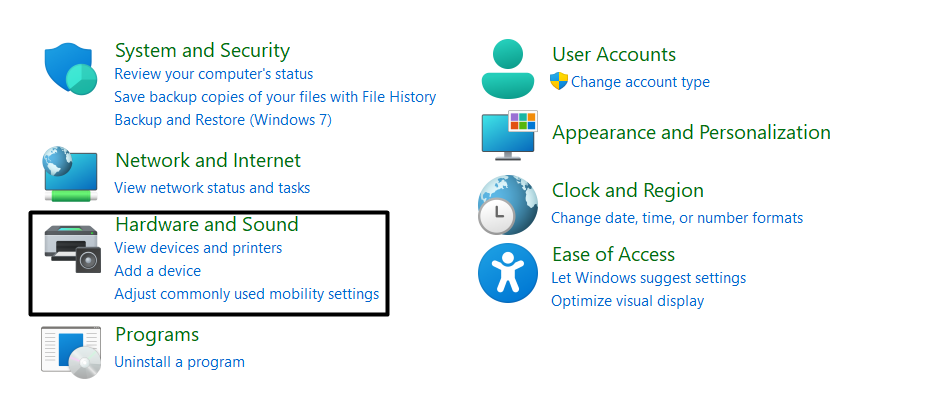
Task: Open the Programs disc icon
Action: tap(71, 351)
